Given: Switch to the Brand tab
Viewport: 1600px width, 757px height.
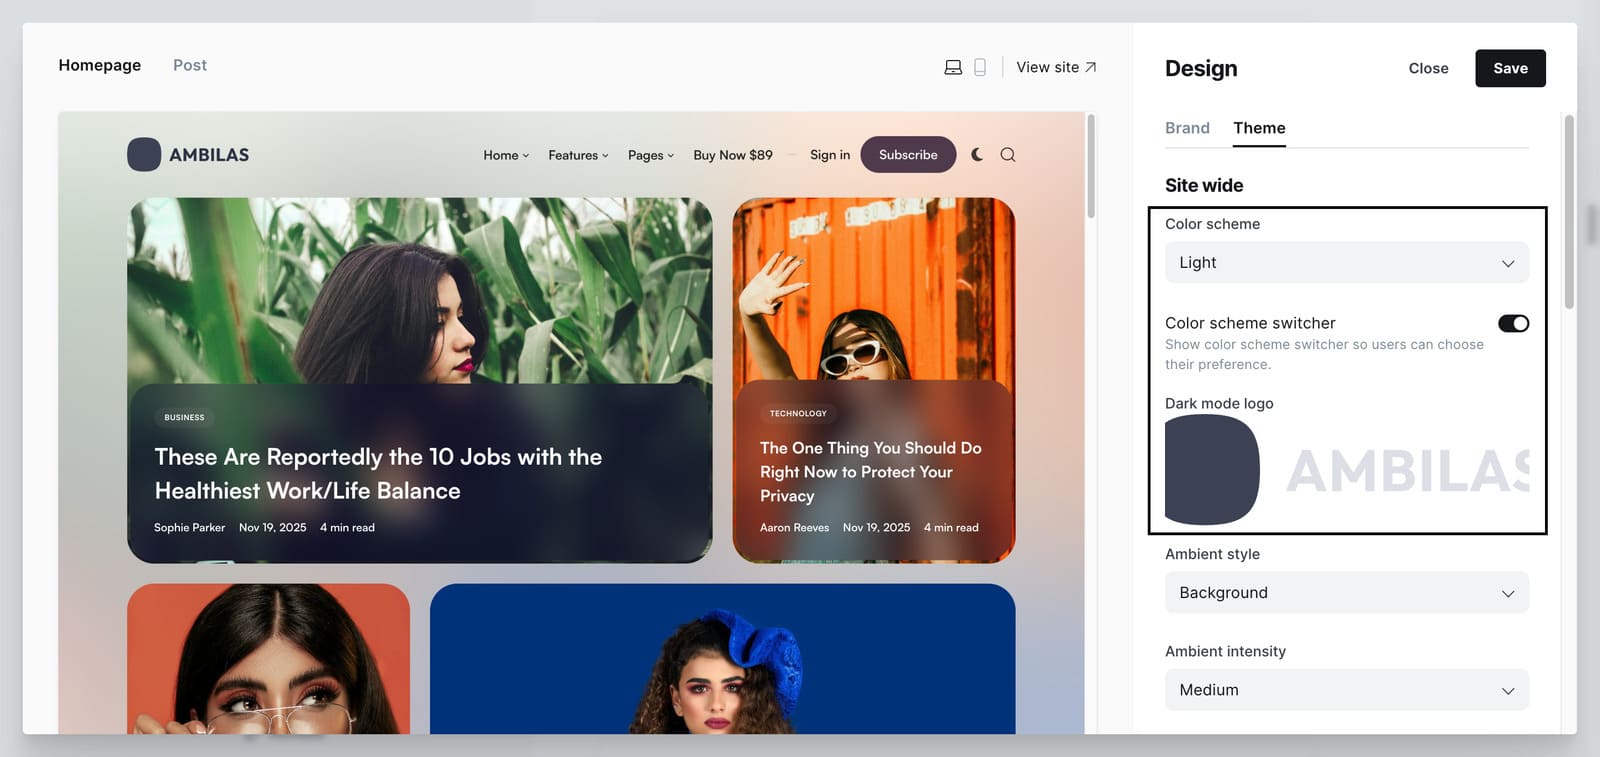Looking at the screenshot, I should coord(1187,128).
